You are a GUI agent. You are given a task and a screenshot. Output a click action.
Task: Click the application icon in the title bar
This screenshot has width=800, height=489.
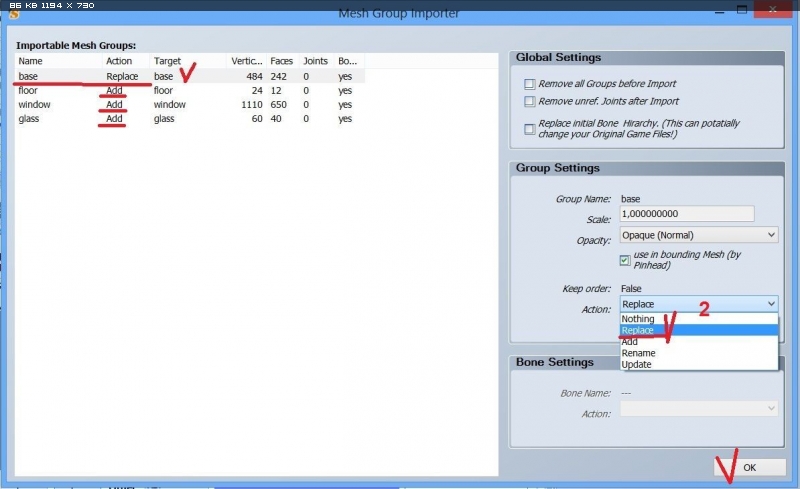(x=13, y=14)
